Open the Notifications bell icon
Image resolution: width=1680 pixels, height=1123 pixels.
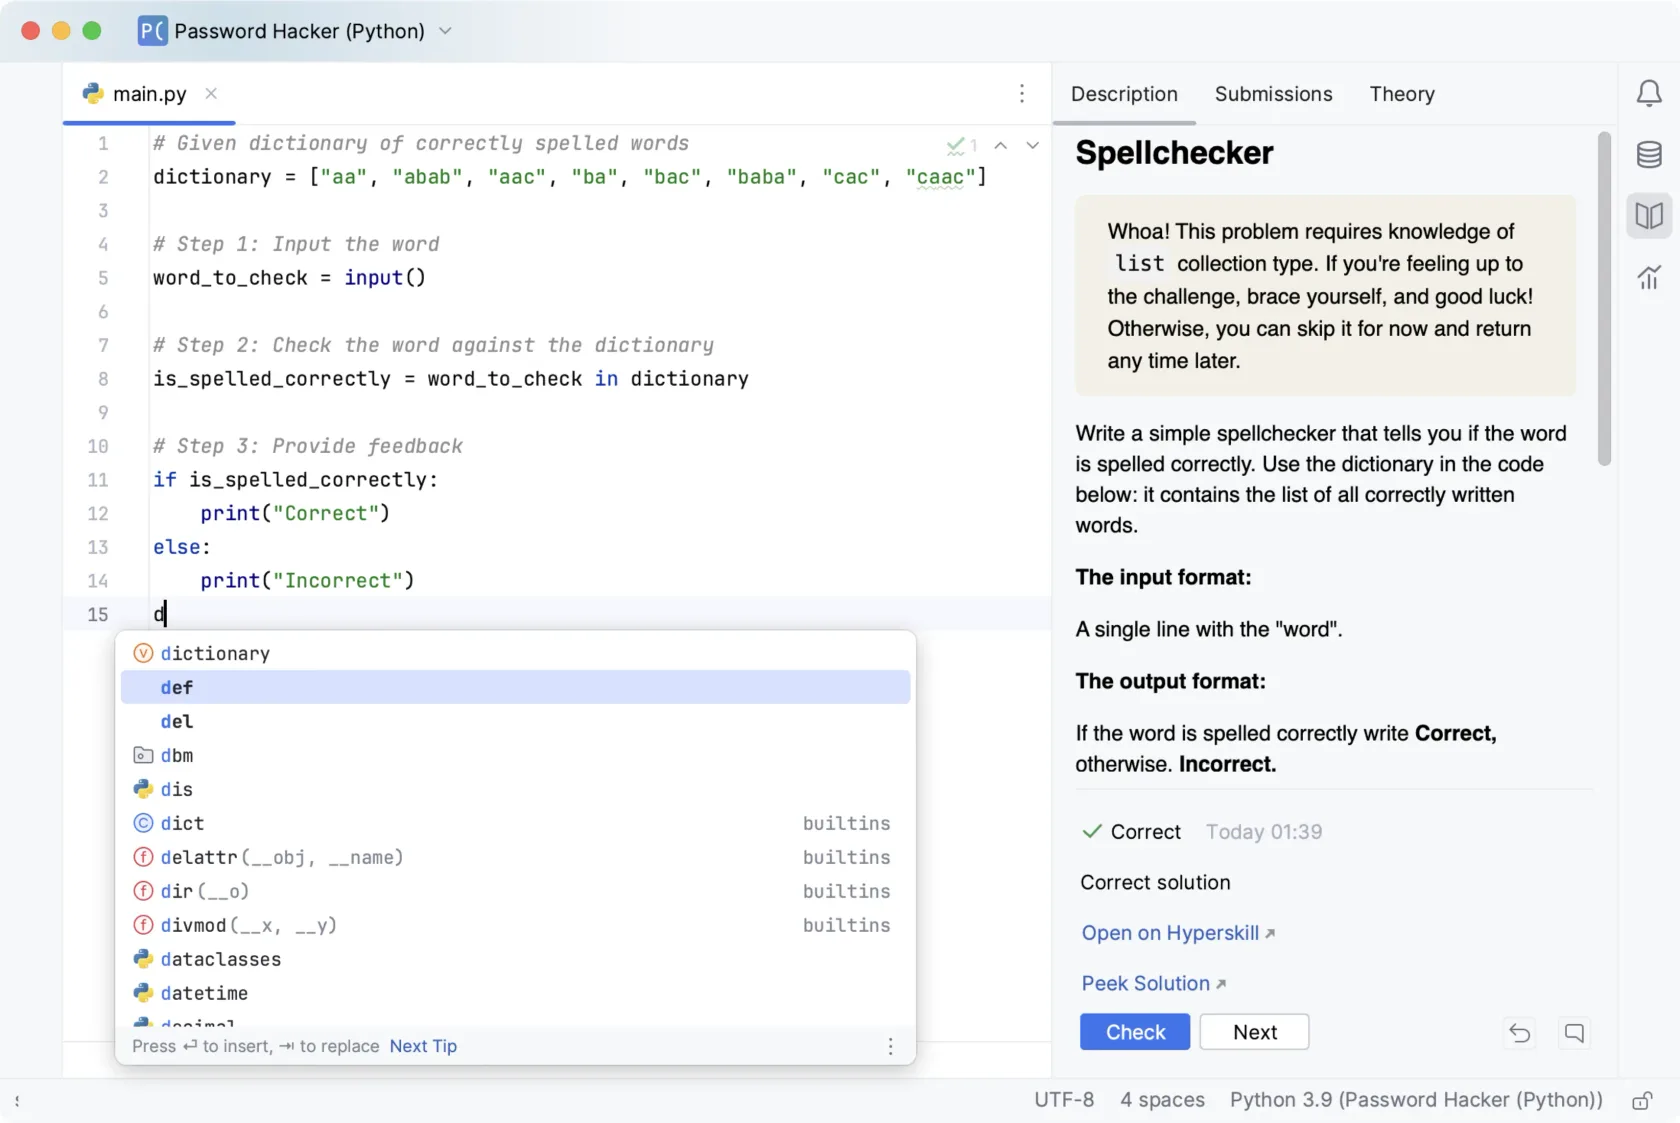click(1648, 94)
